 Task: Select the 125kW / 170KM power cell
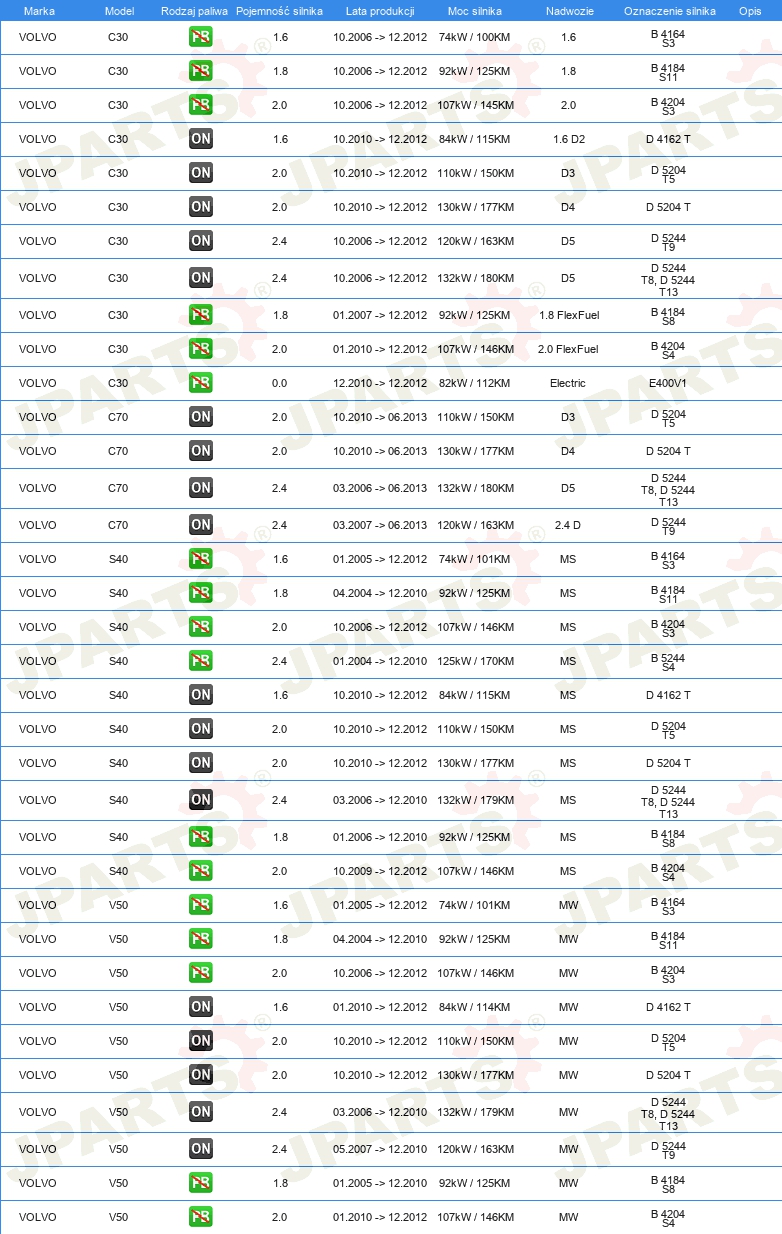476,661
